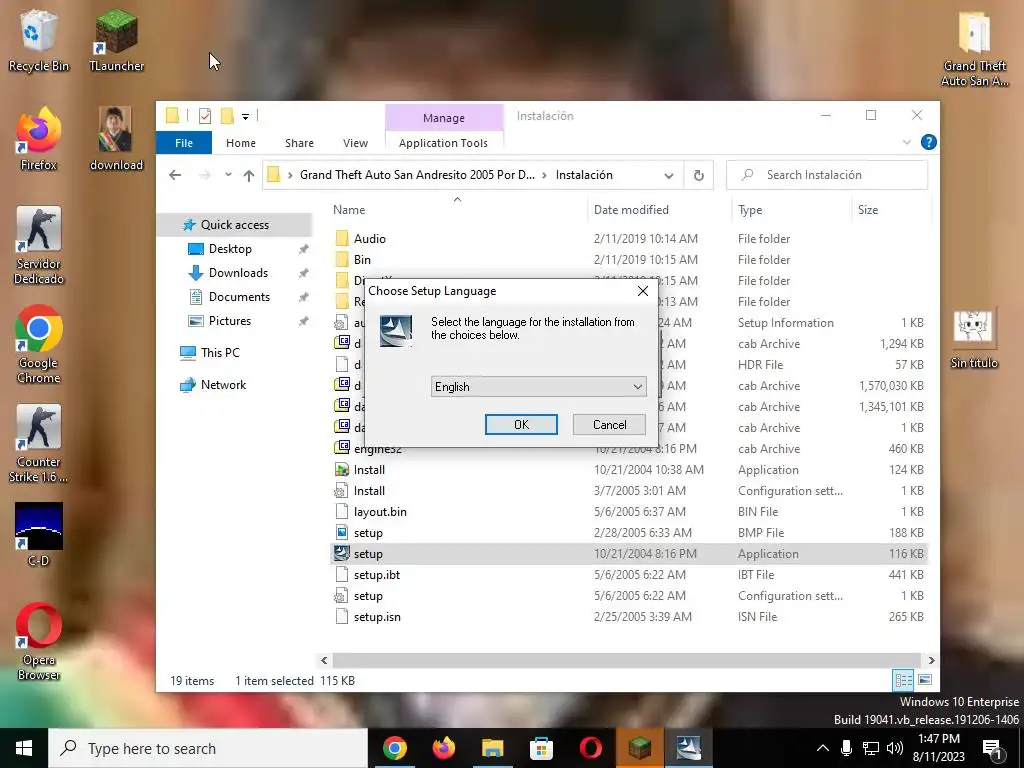Select Documents in navigation pane

click(239, 296)
